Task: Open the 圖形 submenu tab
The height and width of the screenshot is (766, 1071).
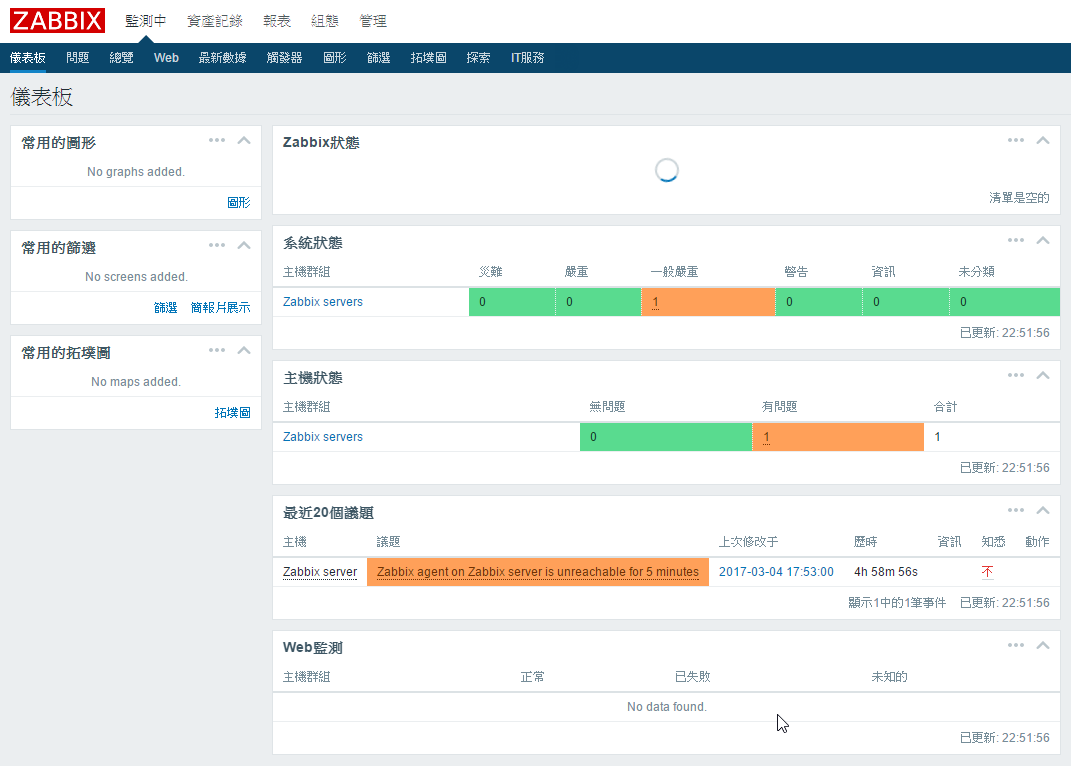Action: (x=335, y=58)
